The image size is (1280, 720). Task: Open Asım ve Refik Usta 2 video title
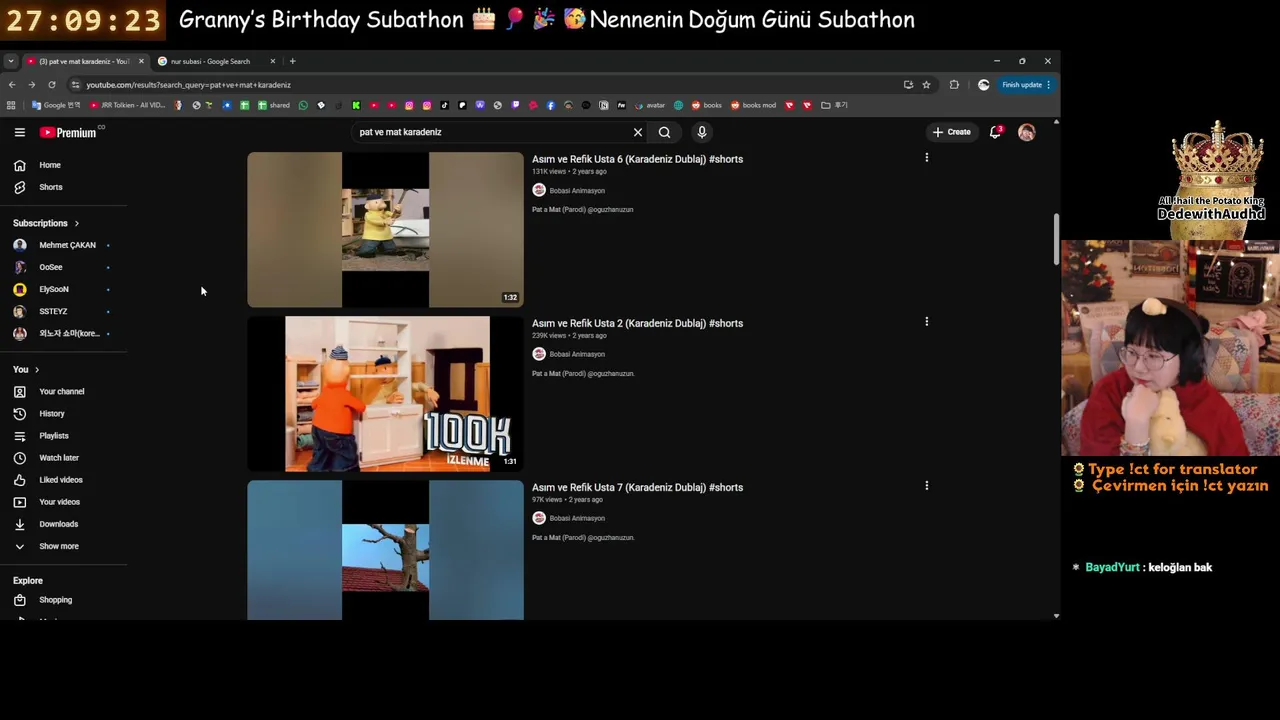(637, 323)
